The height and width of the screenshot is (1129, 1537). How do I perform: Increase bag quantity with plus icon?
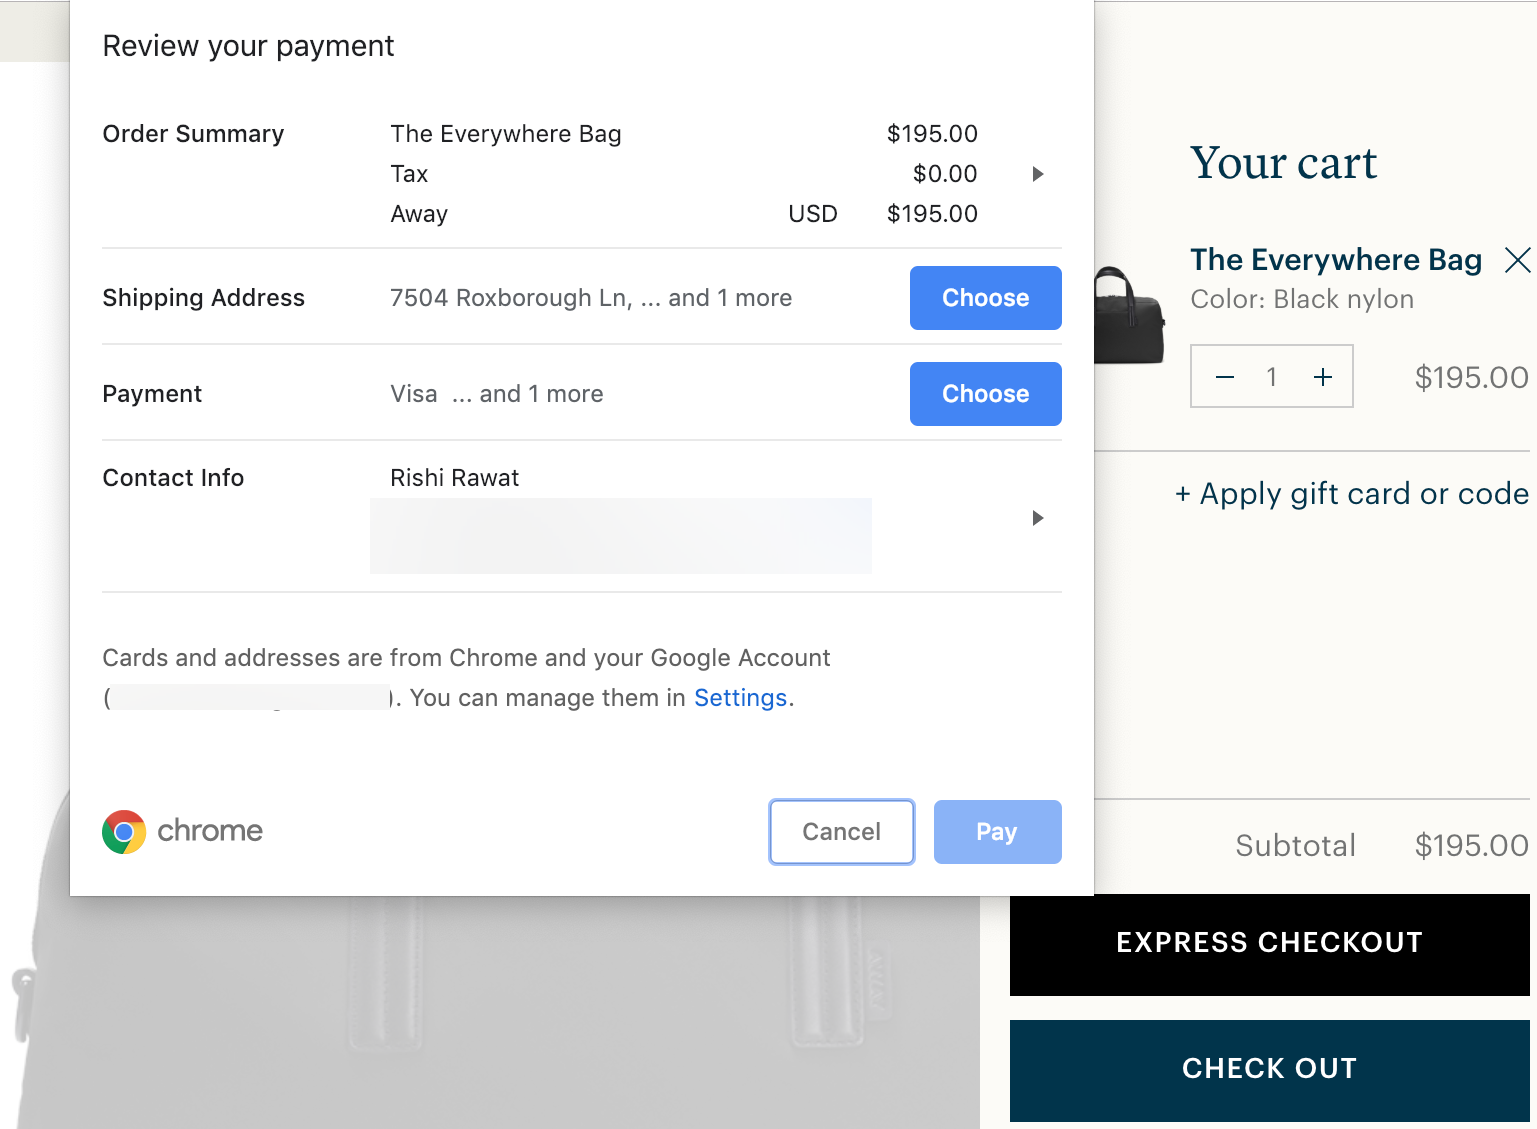(x=1322, y=377)
